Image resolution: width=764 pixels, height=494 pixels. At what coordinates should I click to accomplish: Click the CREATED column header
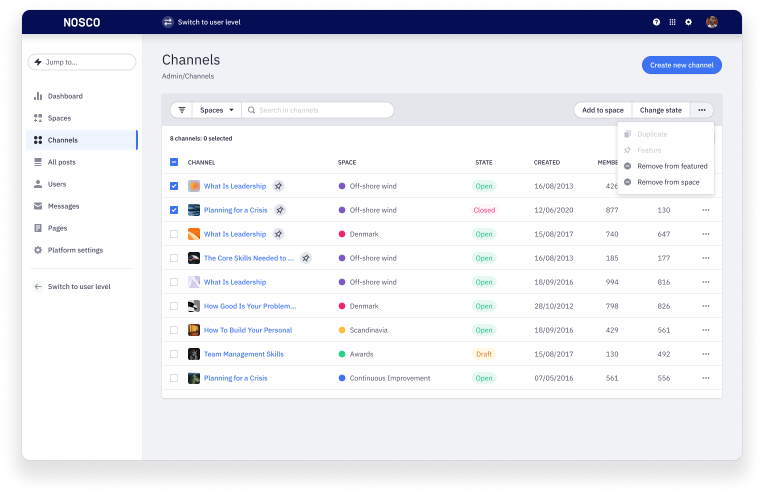(x=547, y=162)
